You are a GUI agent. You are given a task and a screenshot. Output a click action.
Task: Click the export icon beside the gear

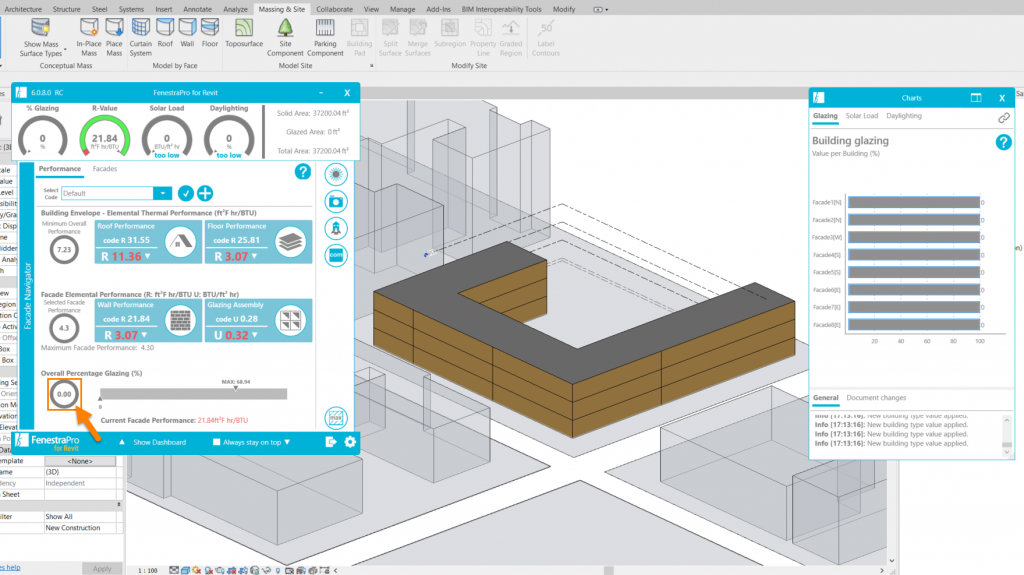click(330, 442)
